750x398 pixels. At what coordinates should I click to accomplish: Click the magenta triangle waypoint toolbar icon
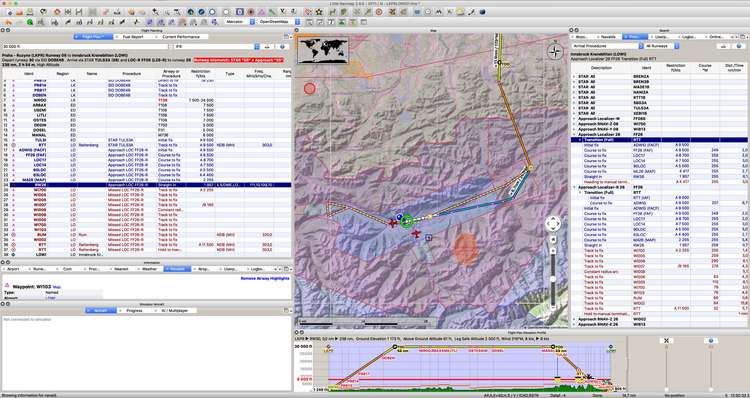click(x=262, y=12)
